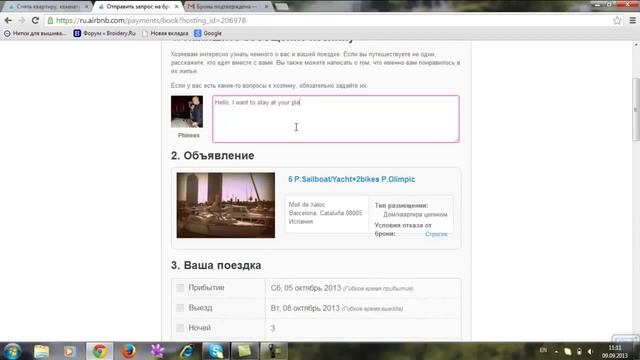The width and height of the screenshot is (640, 360).
Task: Click the page vertical scrollbar thumb
Action: (x=636, y=109)
